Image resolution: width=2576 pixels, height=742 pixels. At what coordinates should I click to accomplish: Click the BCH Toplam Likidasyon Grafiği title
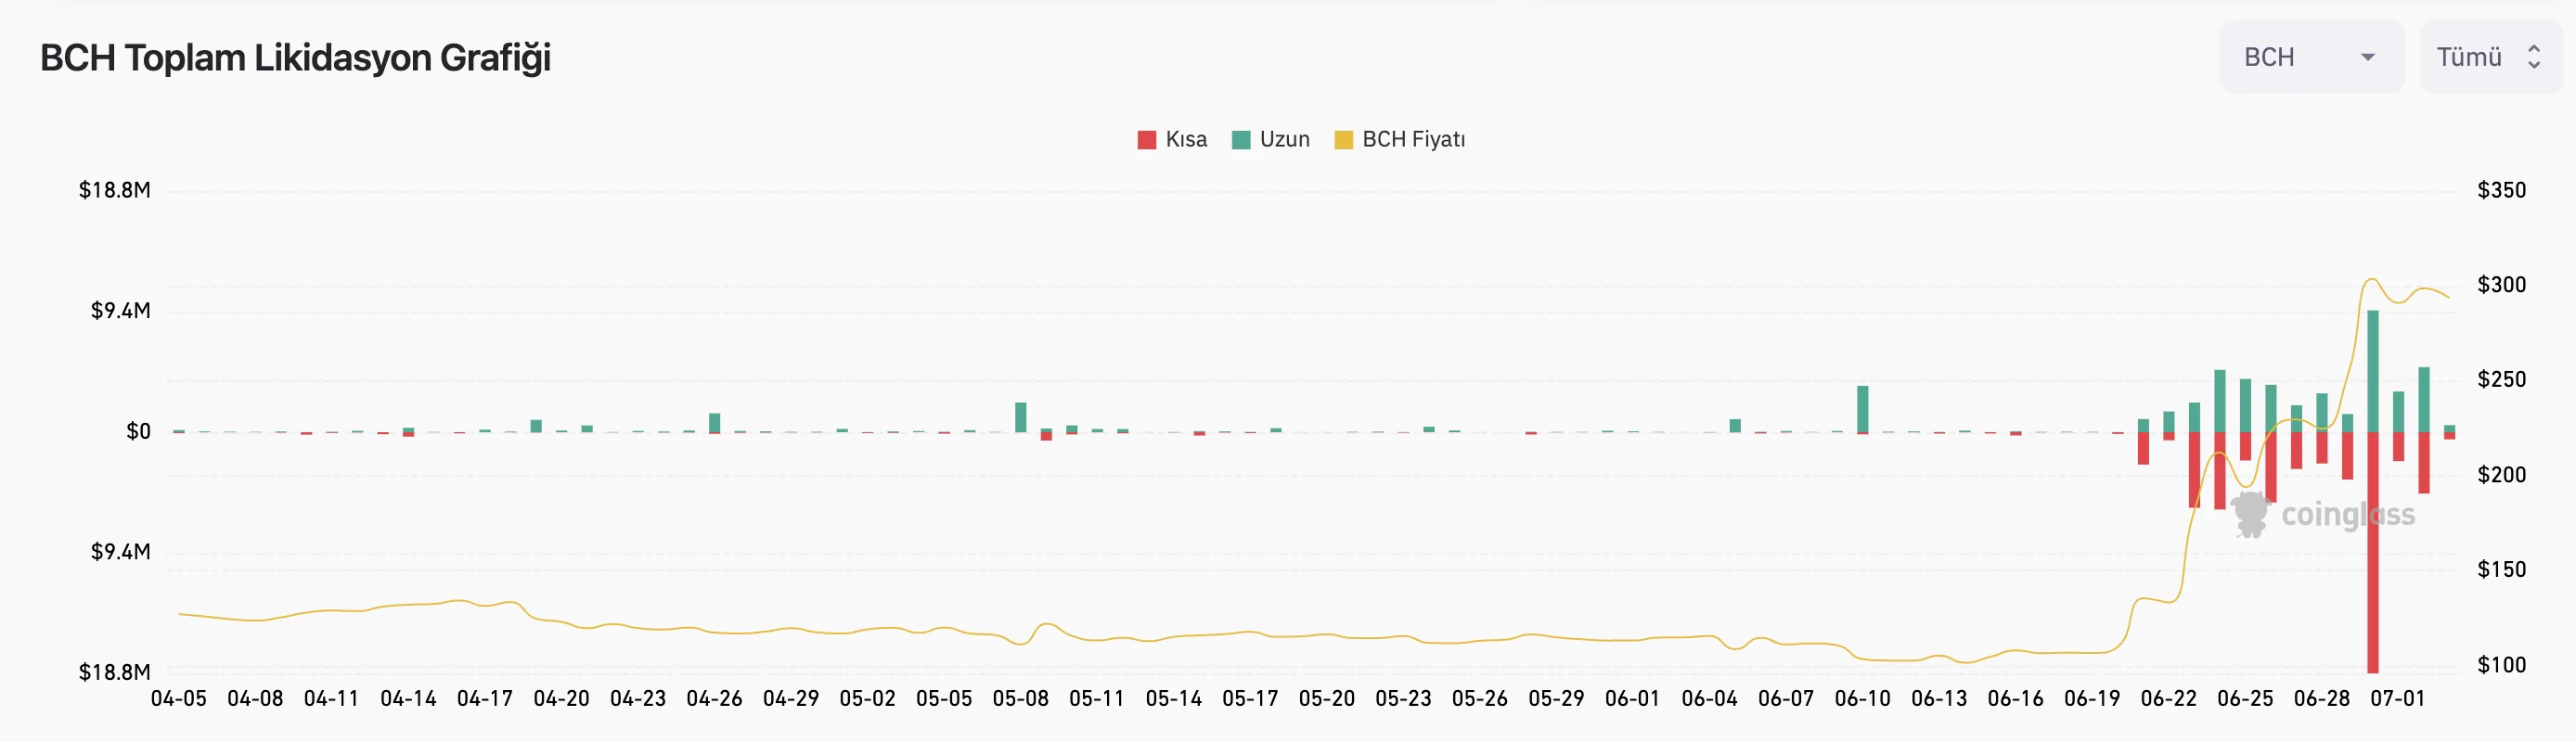point(295,58)
